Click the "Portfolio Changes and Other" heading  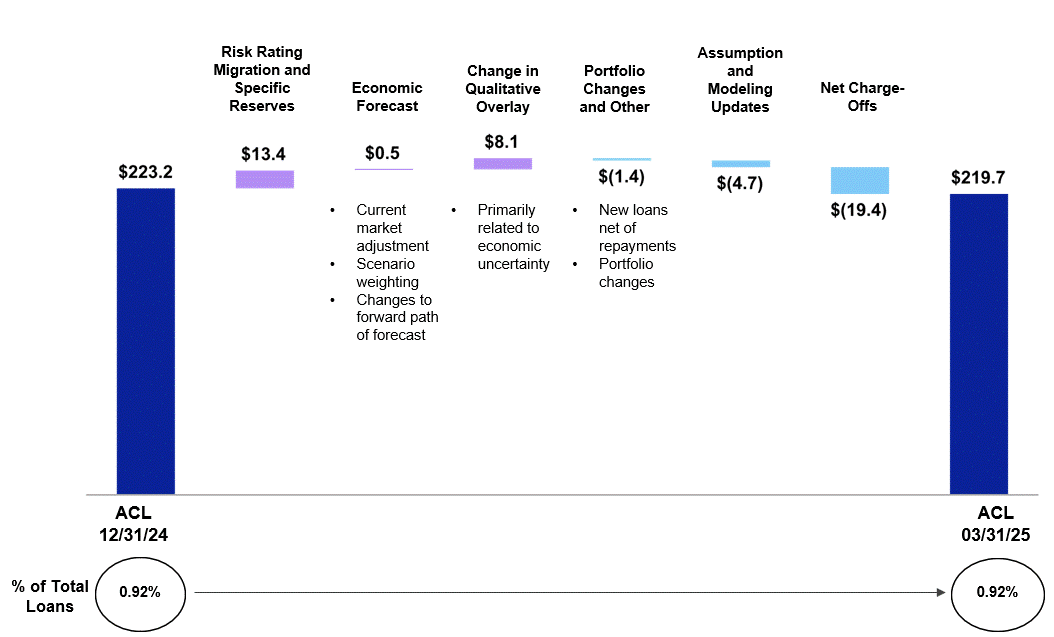click(614, 89)
